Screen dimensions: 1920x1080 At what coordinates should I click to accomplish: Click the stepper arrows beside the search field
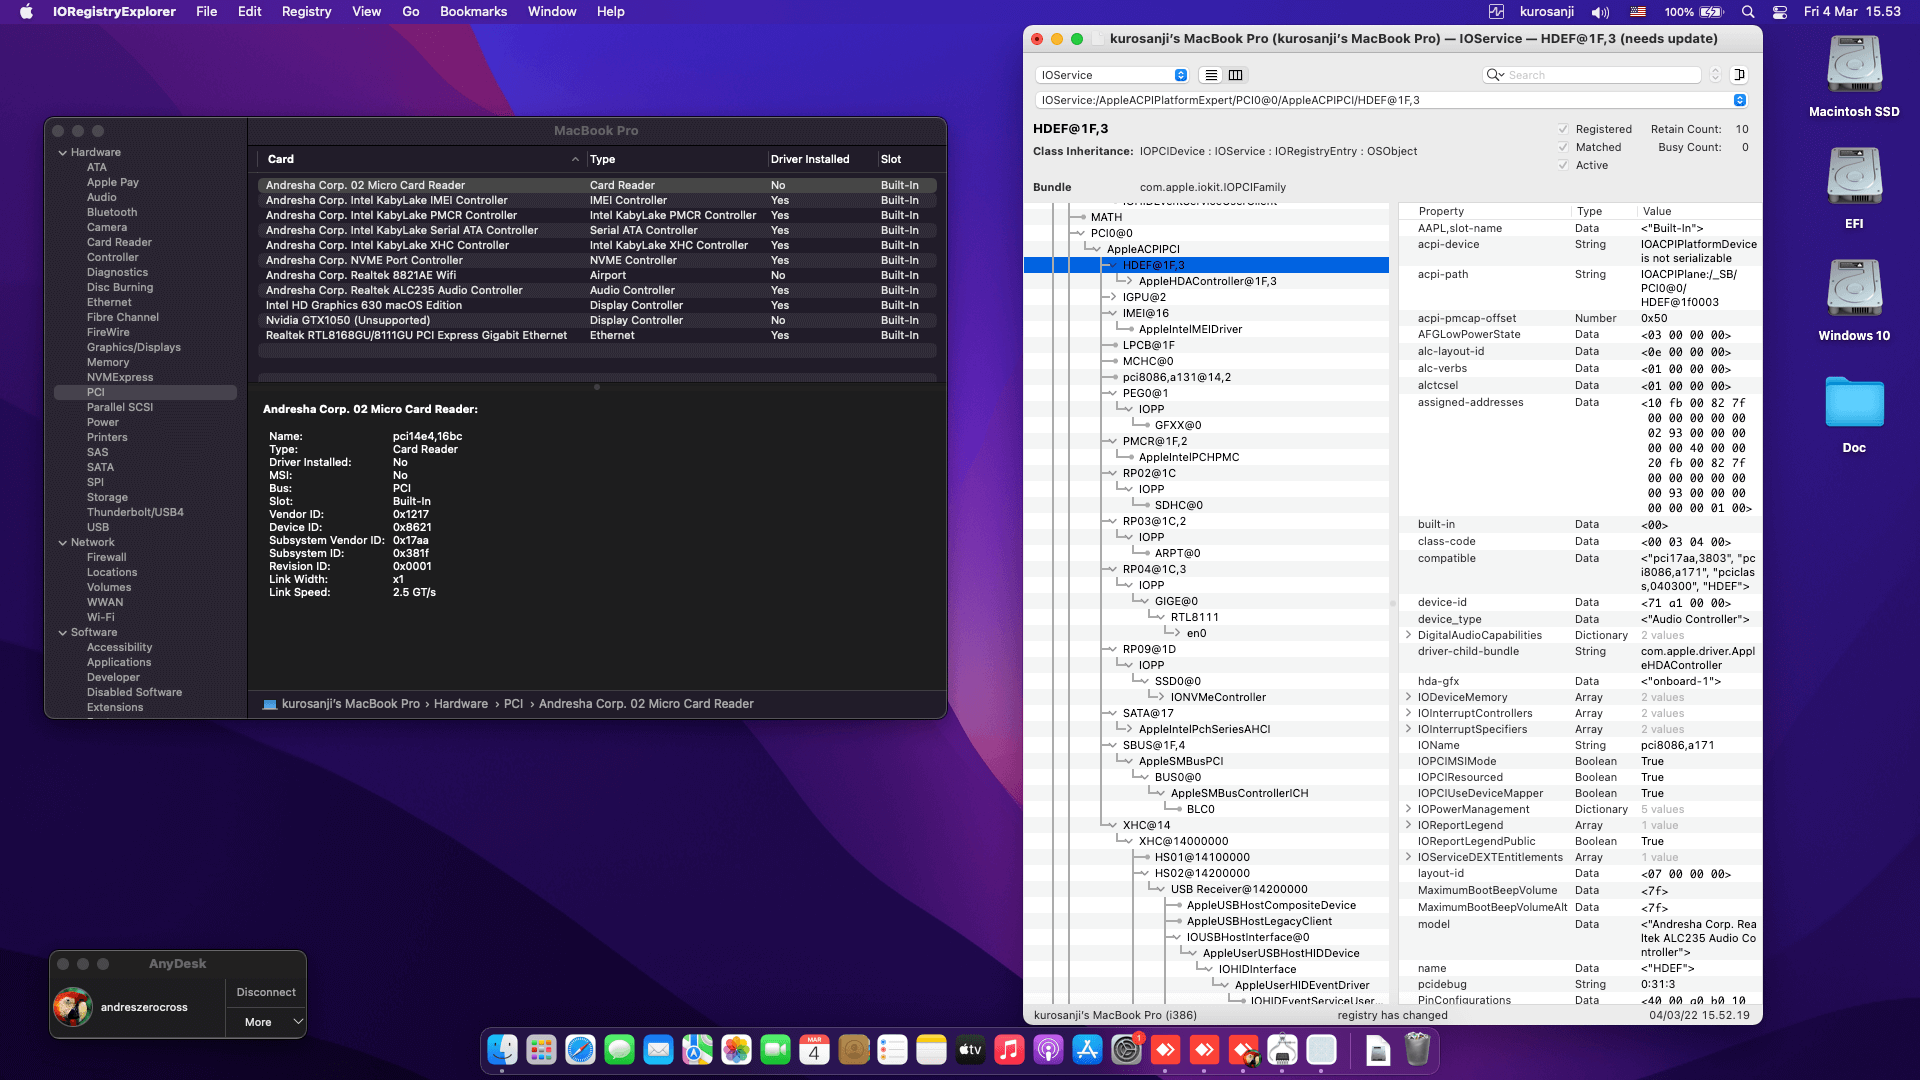click(1716, 75)
